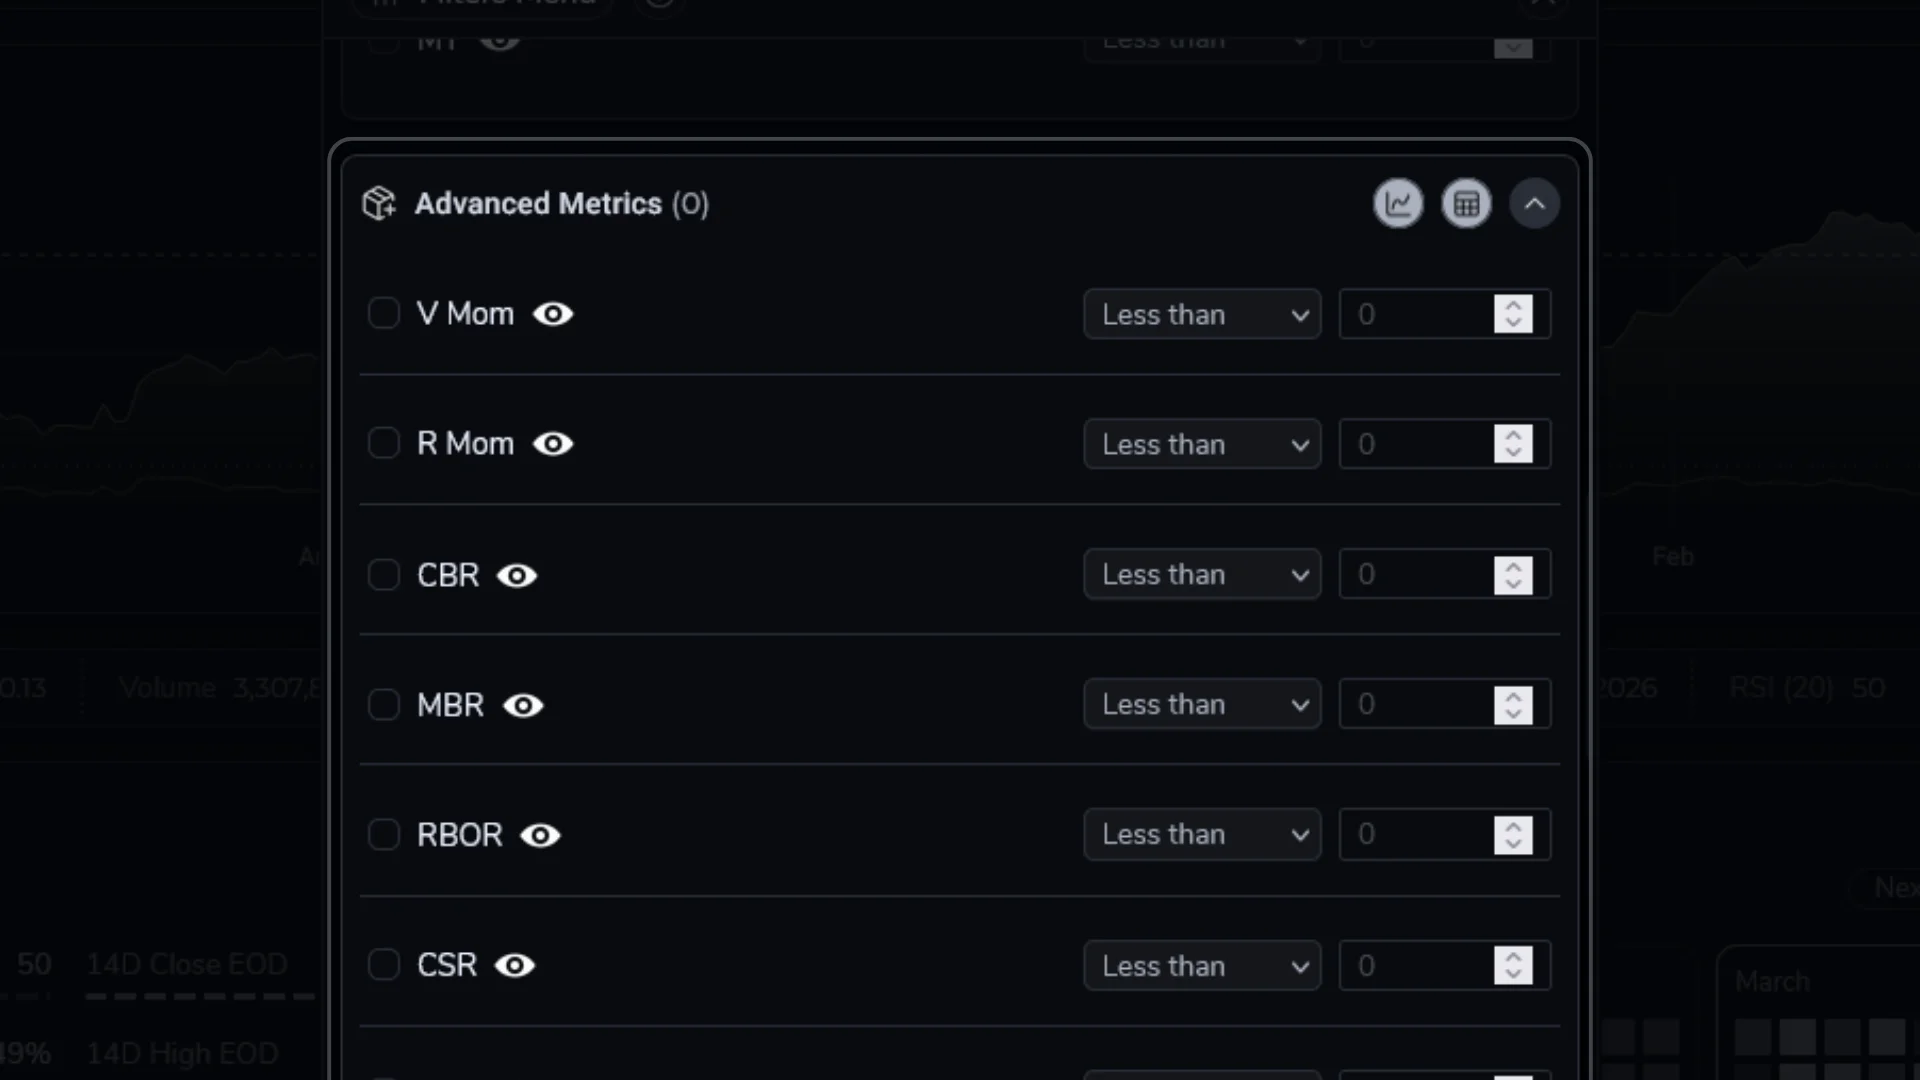Click the Advanced Metrics cube icon
Viewport: 1920px width, 1080px height.
tap(378, 203)
